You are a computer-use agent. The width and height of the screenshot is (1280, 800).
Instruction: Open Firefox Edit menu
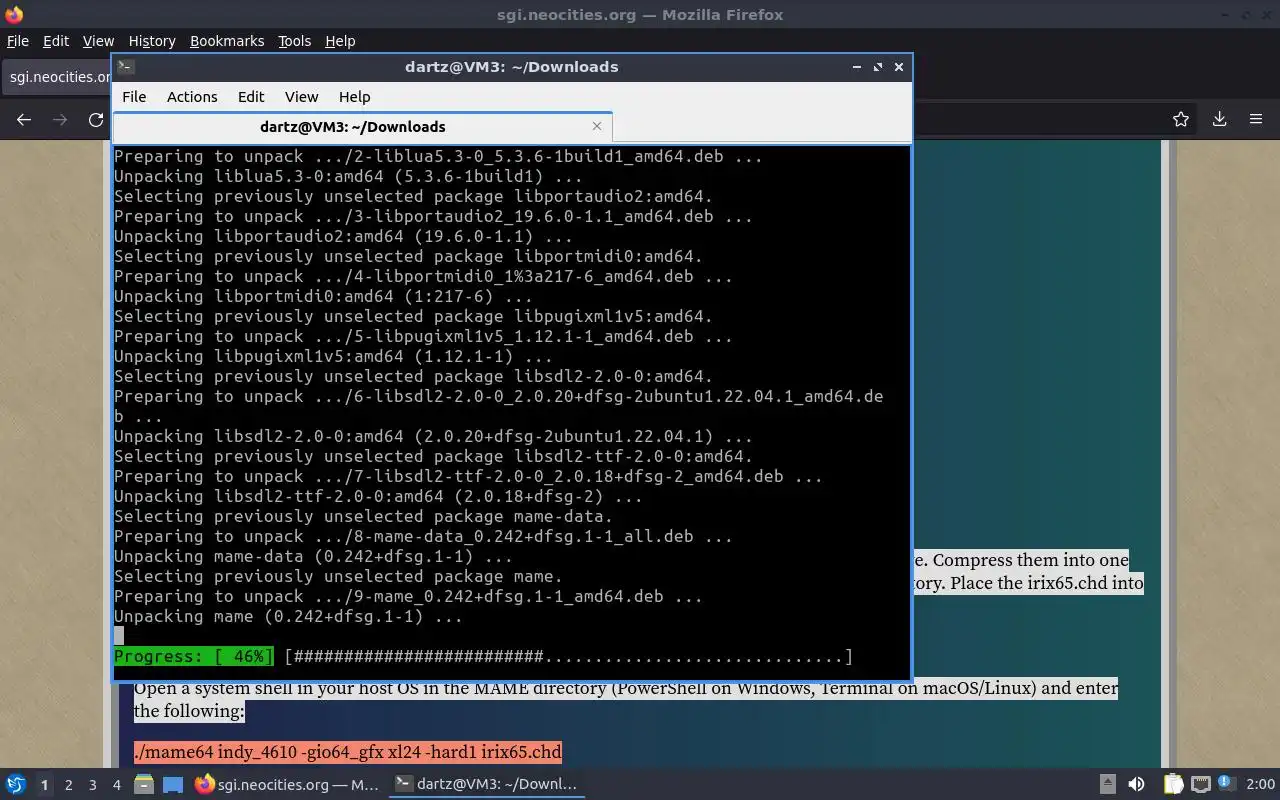(x=56, y=41)
